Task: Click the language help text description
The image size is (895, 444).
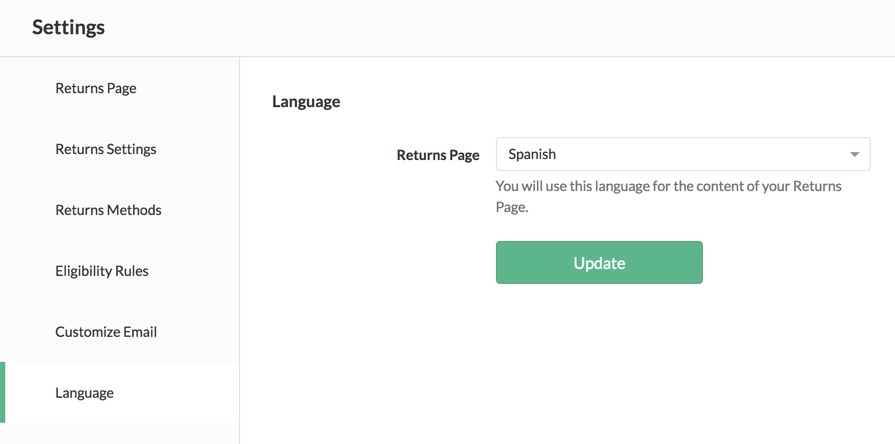Action: point(668,197)
